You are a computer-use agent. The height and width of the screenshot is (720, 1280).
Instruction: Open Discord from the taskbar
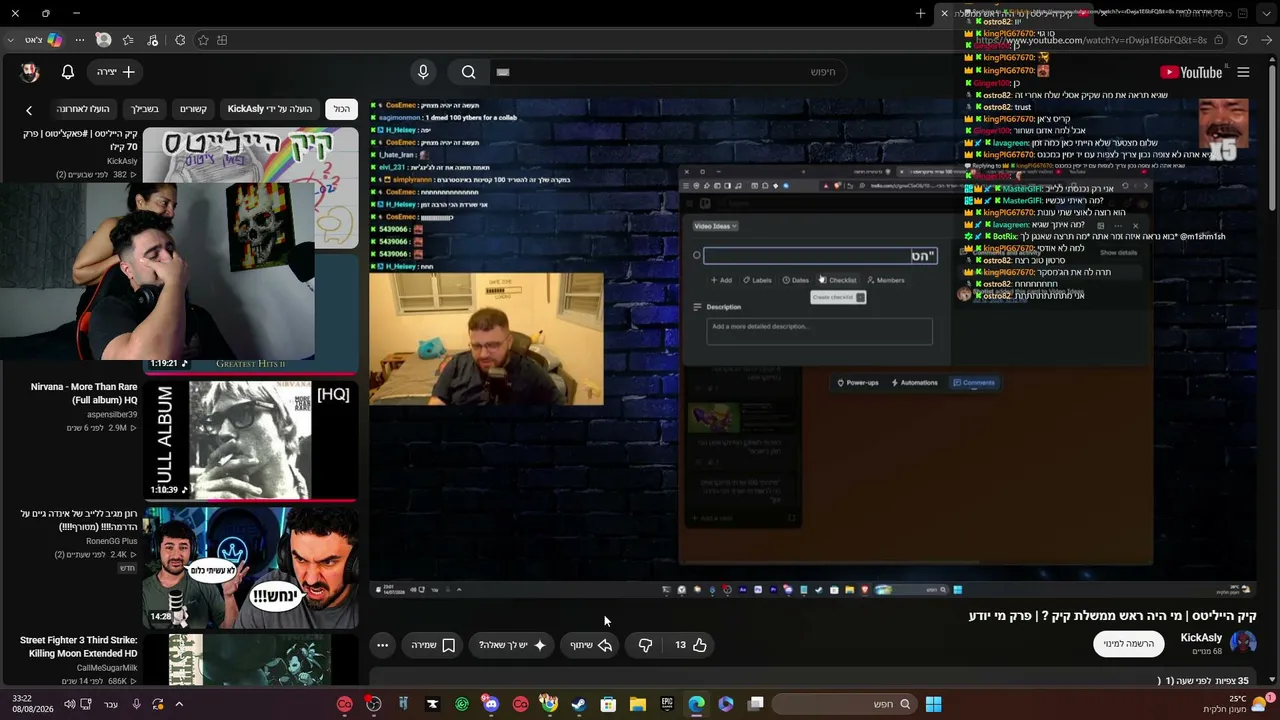pyautogui.click(x=490, y=704)
